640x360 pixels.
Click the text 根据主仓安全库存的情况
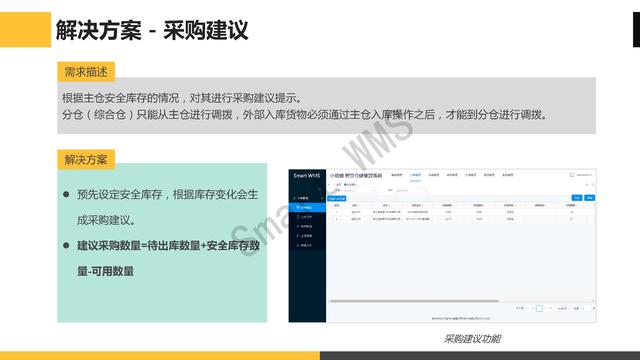pyautogui.click(x=120, y=98)
